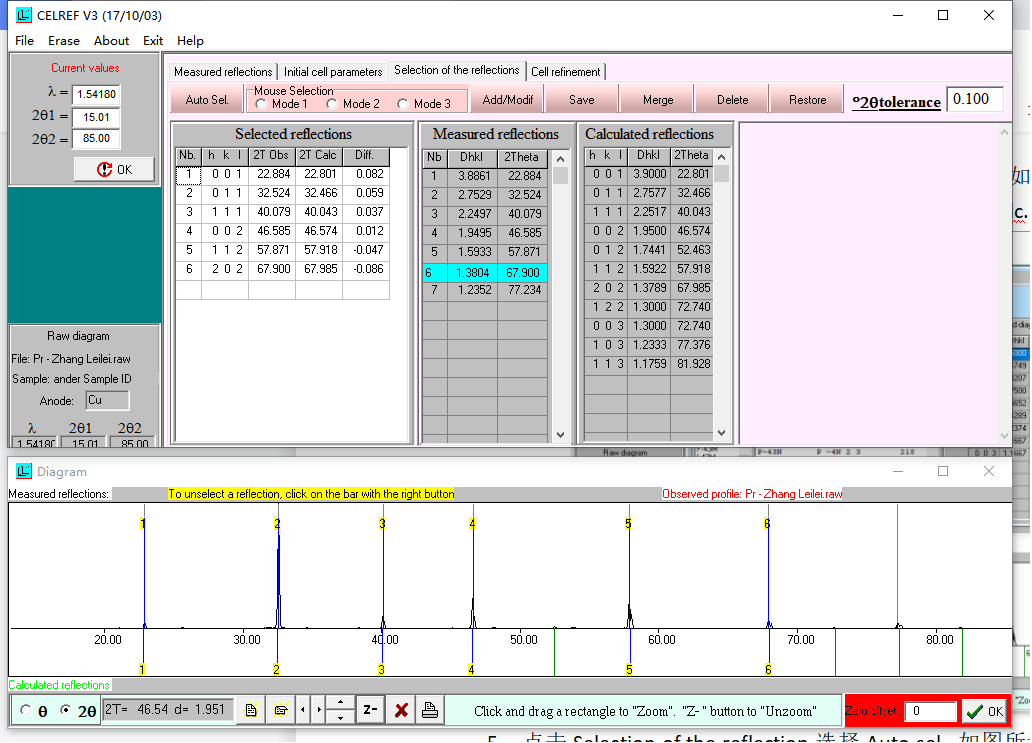The height and width of the screenshot is (743, 1032).
Task: Click the 2θ tolerance input field
Action: (974, 99)
